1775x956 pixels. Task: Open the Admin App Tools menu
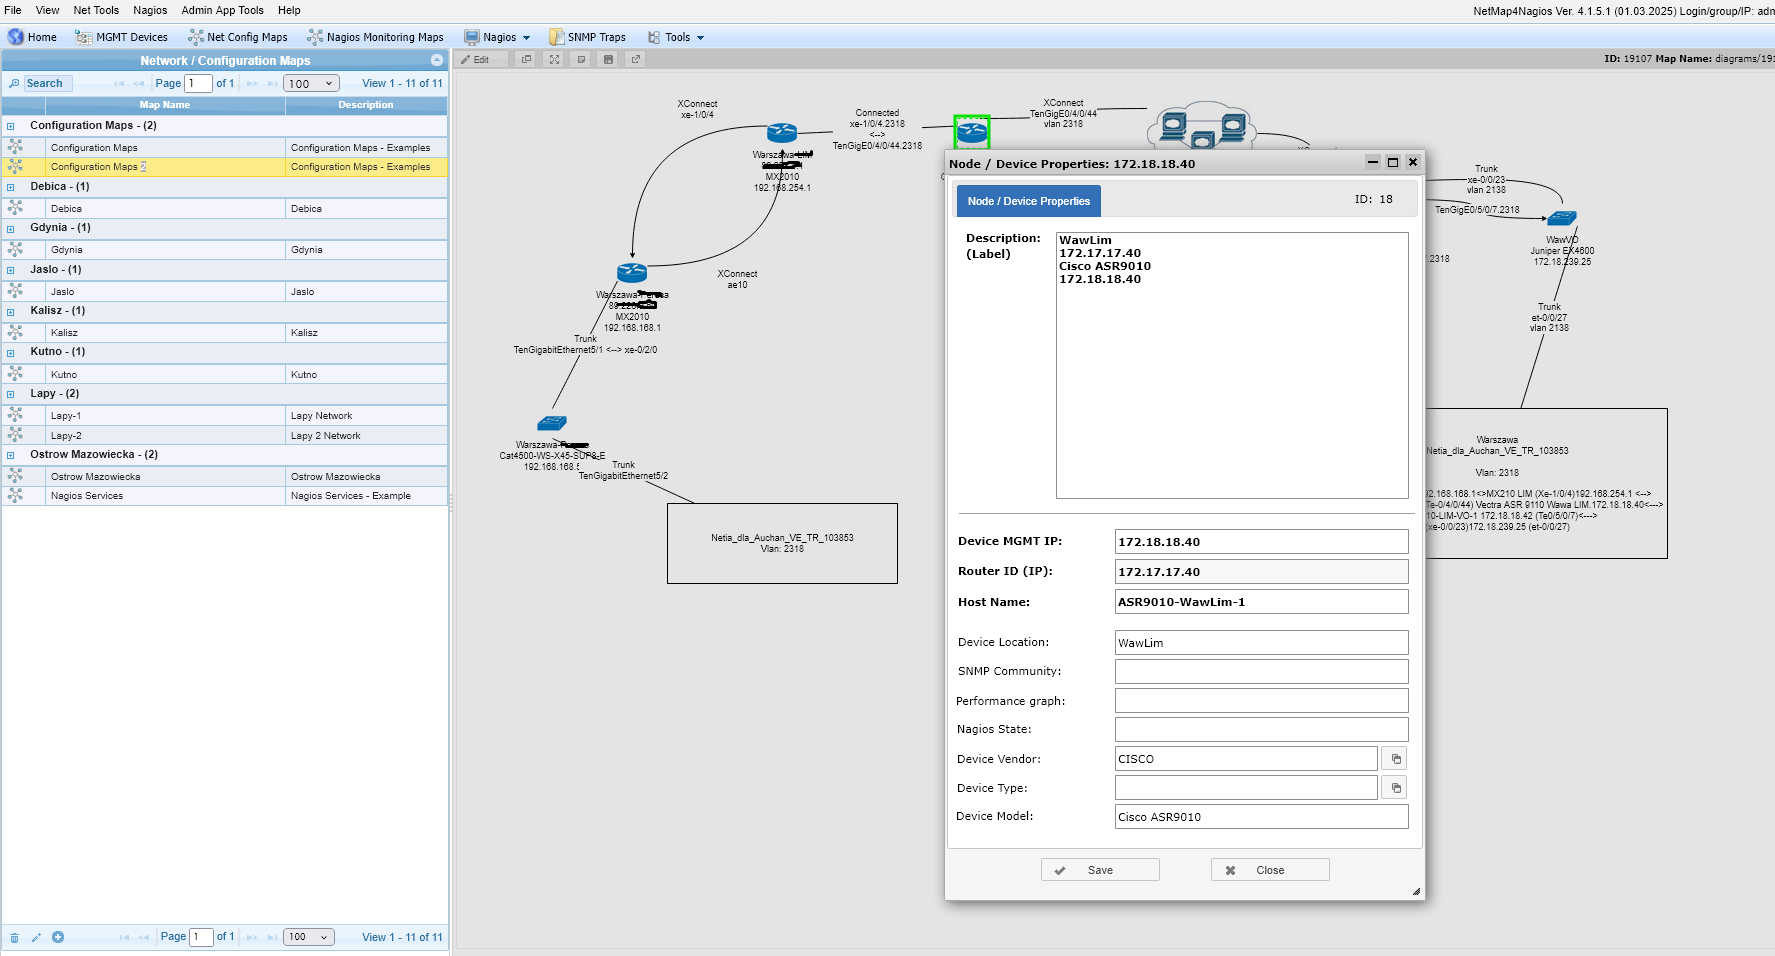point(222,10)
